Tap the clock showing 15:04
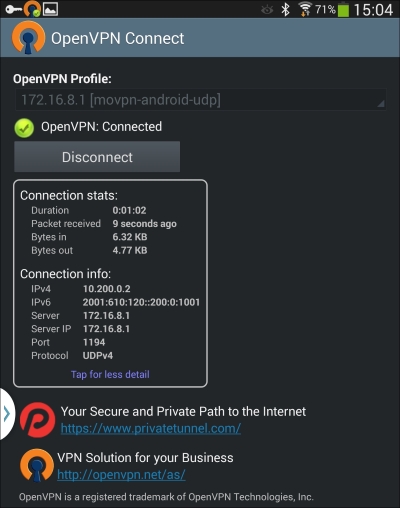Screen dimensions: 400x508 point(373,10)
